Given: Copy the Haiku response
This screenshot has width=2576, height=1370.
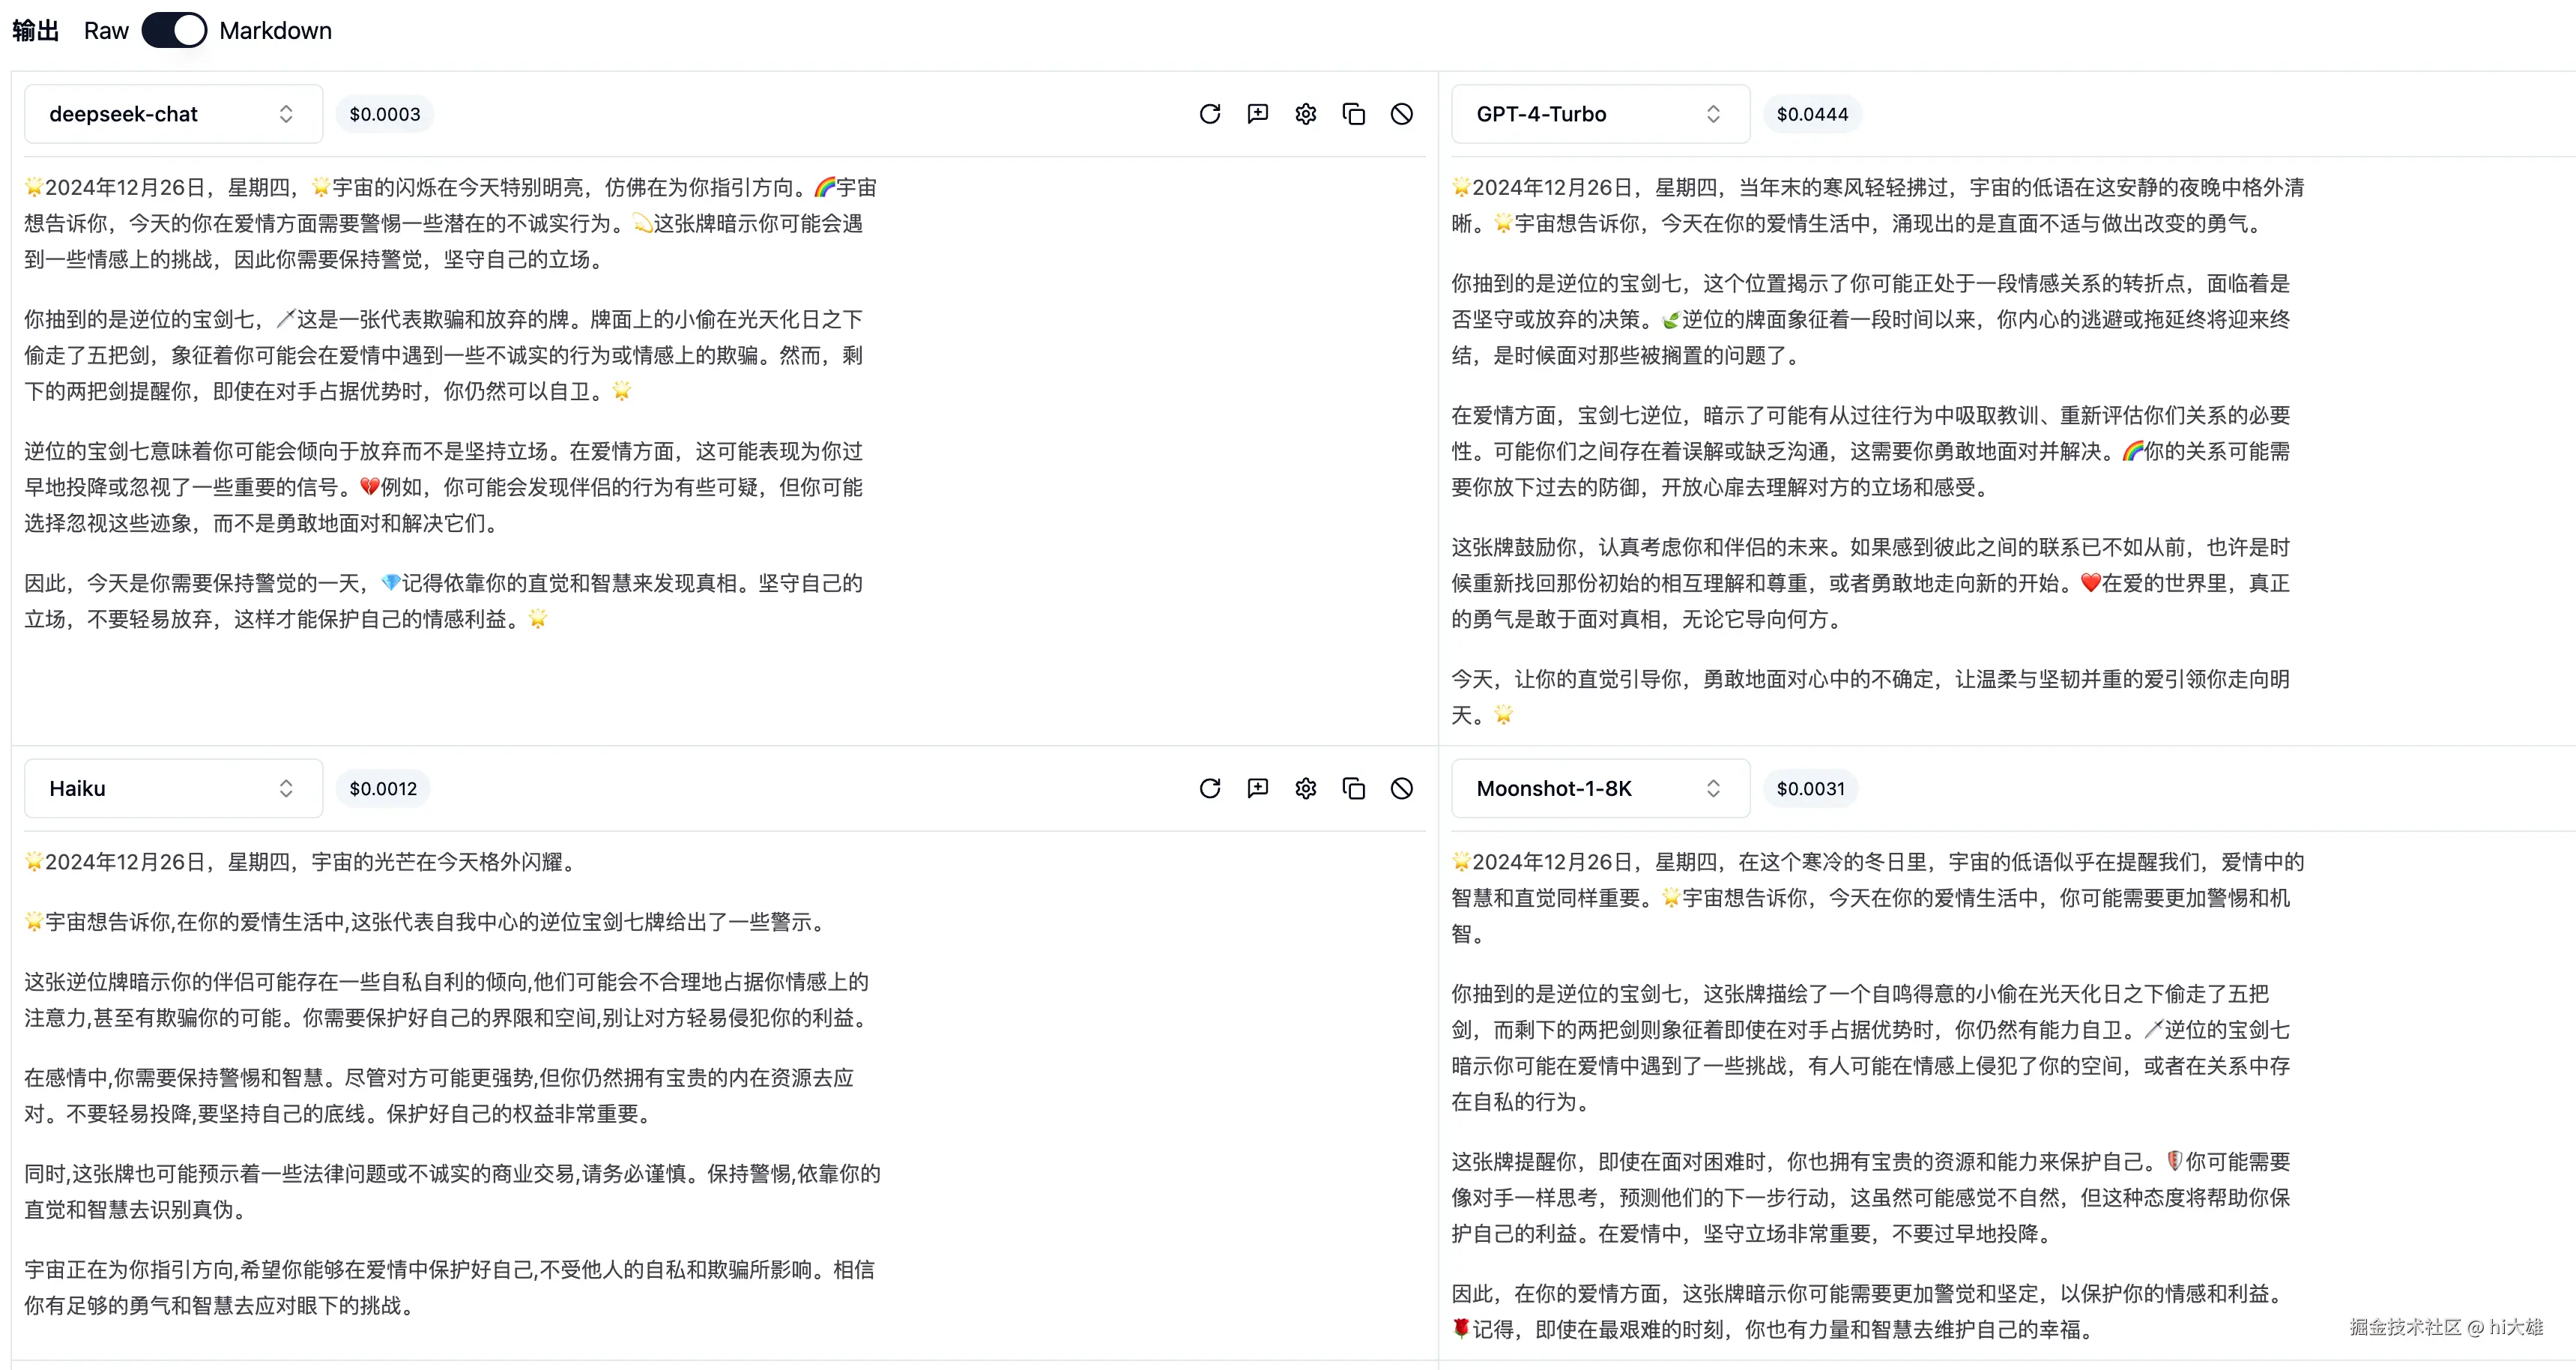Looking at the screenshot, I should click(1353, 788).
